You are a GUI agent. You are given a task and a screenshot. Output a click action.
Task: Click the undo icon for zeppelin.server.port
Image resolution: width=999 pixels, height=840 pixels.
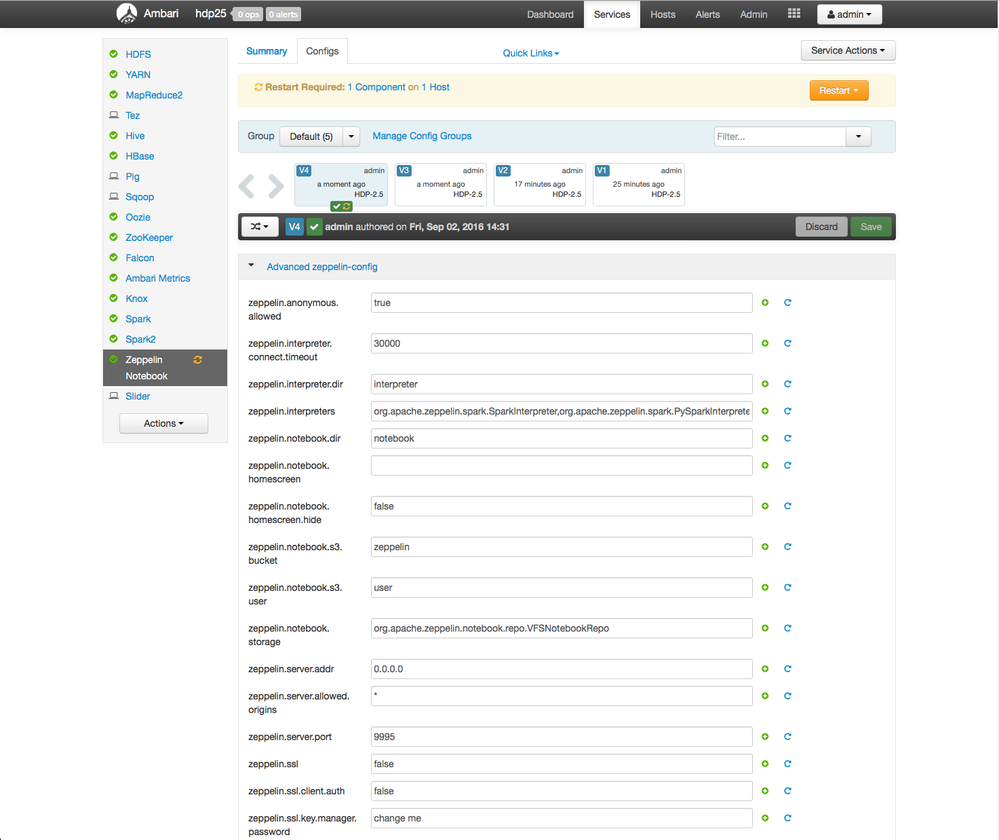(787, 737)
